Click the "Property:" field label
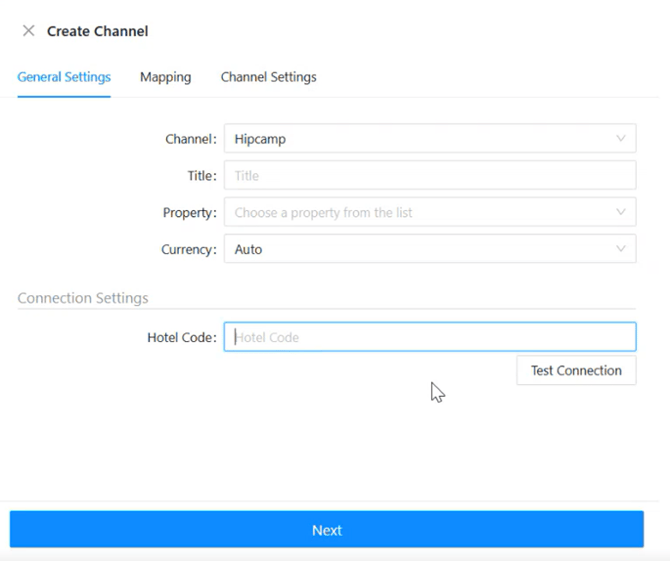This screenshot has width=670, height=561. (x=189, y=212)
